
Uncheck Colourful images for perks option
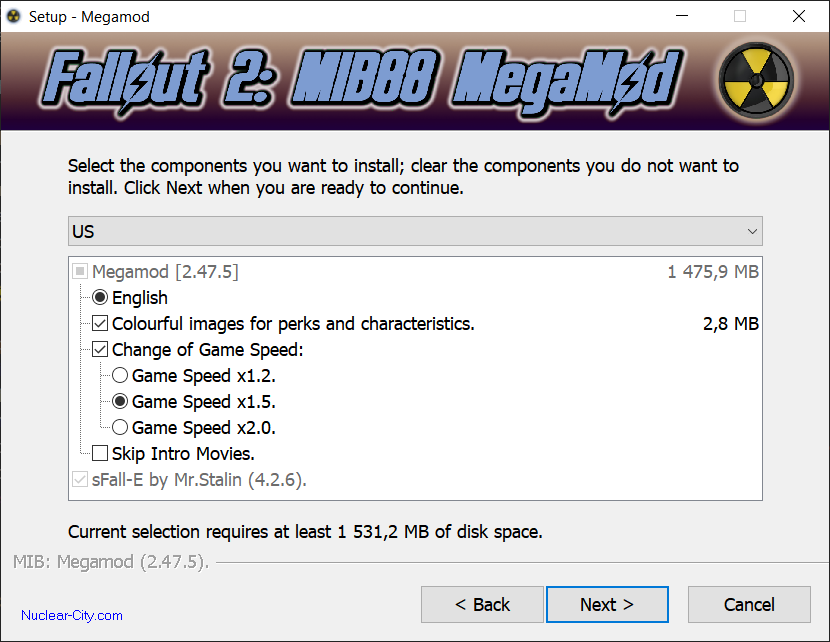tap(100, 323)
